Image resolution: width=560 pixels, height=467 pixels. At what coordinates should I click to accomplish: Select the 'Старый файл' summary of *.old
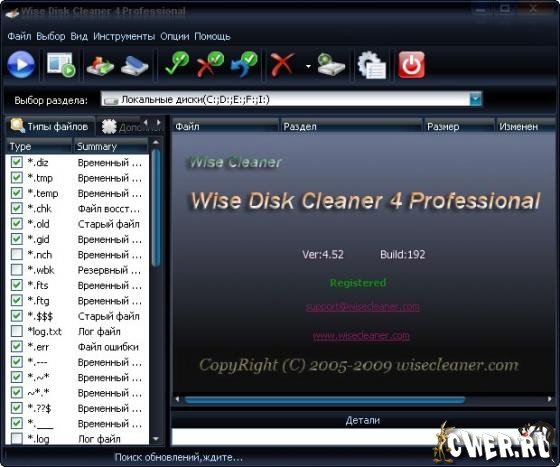coord(109,224)
